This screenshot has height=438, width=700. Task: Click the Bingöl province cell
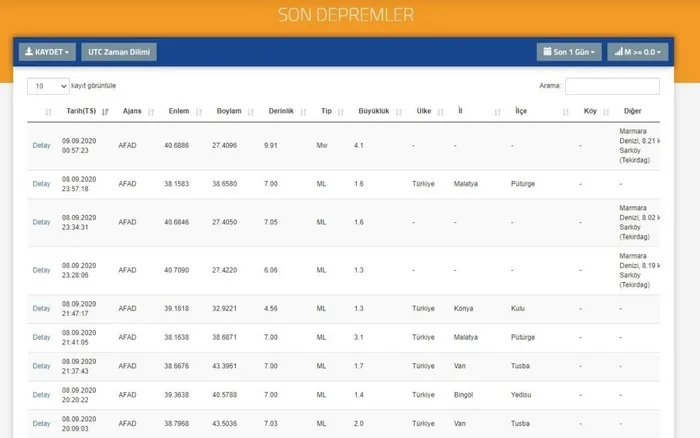point(463,395)
